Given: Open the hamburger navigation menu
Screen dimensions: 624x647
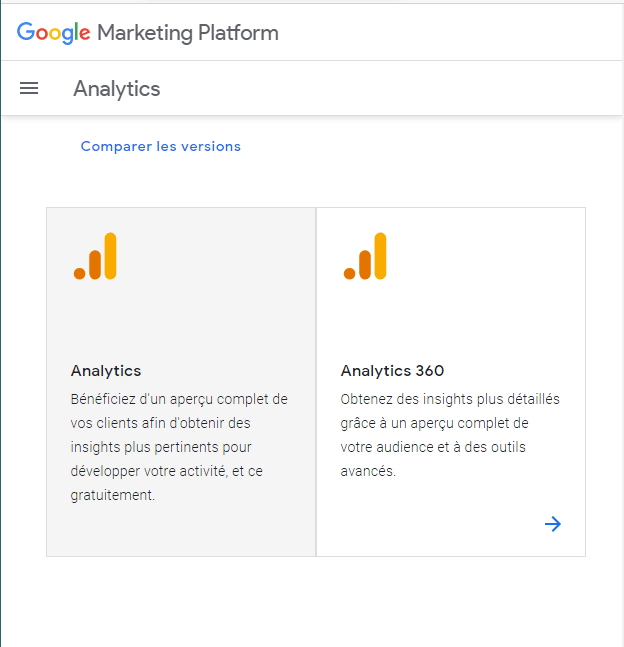Looking at the screenshot, I should pos(29,88).
